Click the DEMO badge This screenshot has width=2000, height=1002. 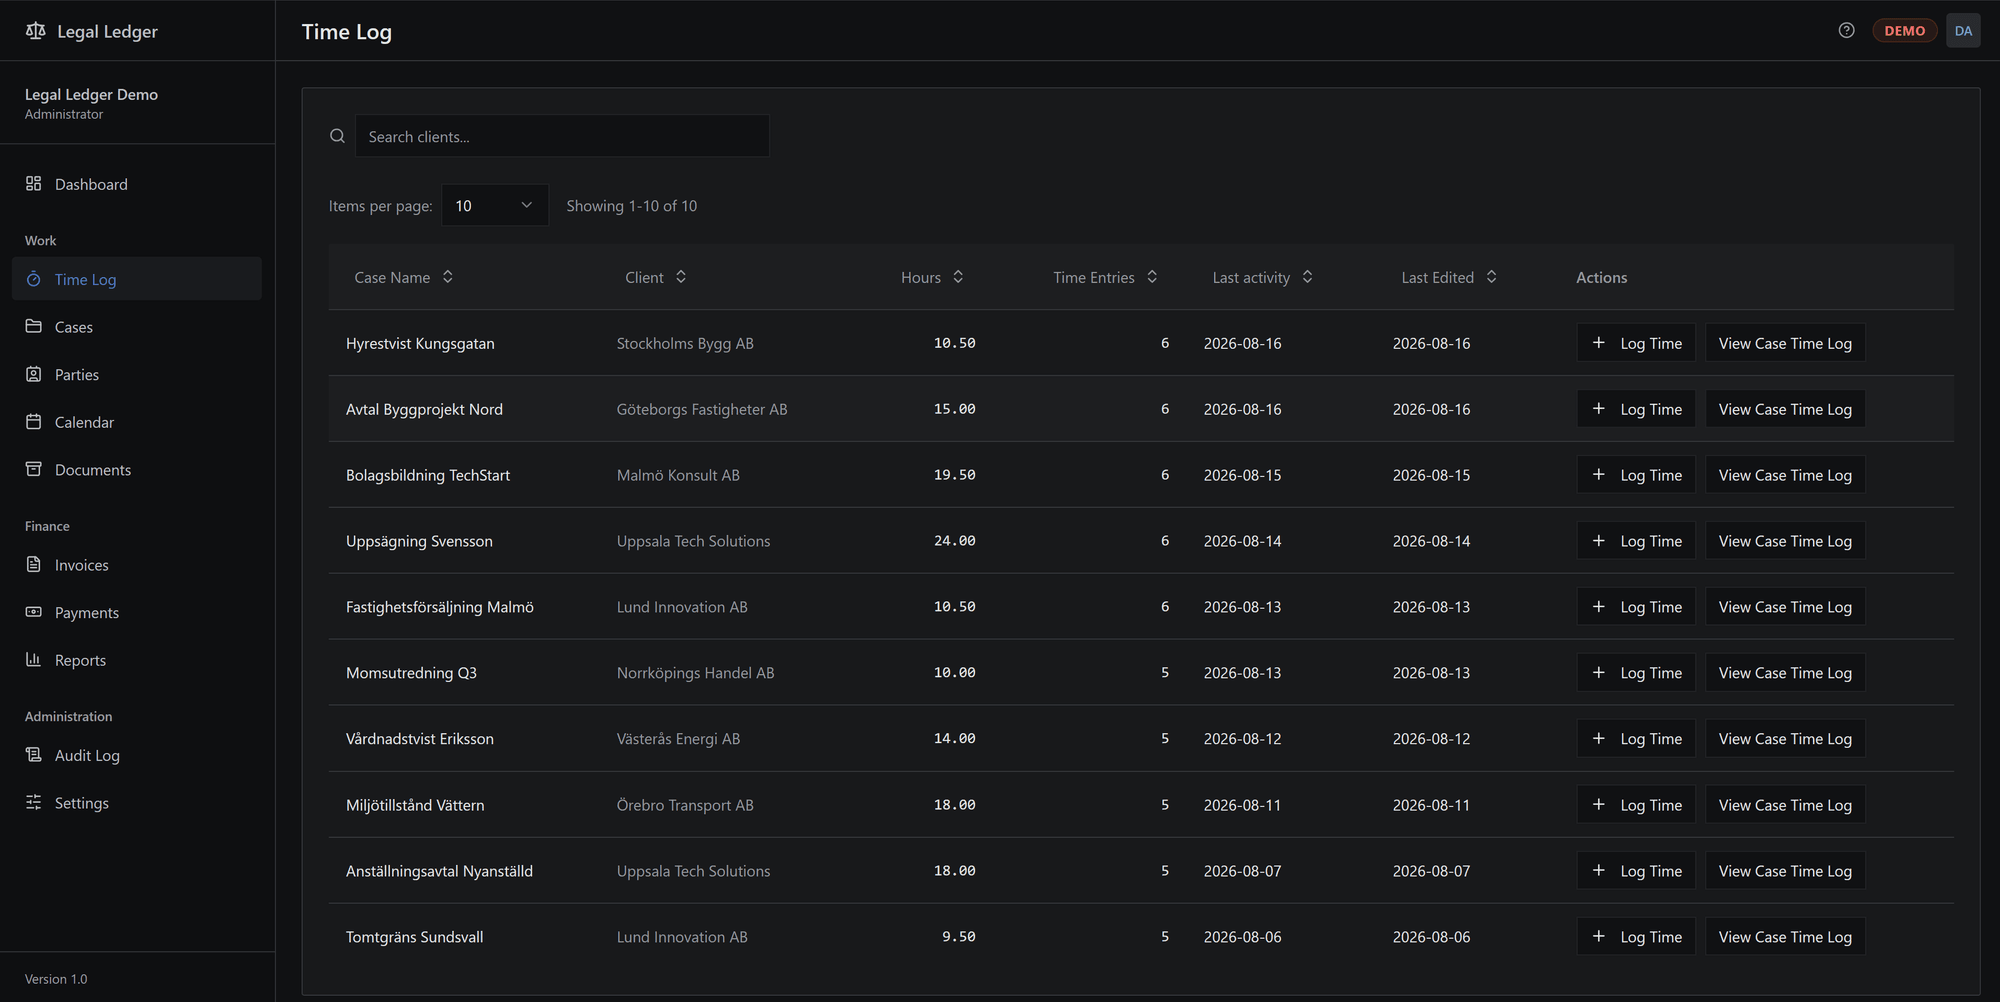click(1904, 31)
